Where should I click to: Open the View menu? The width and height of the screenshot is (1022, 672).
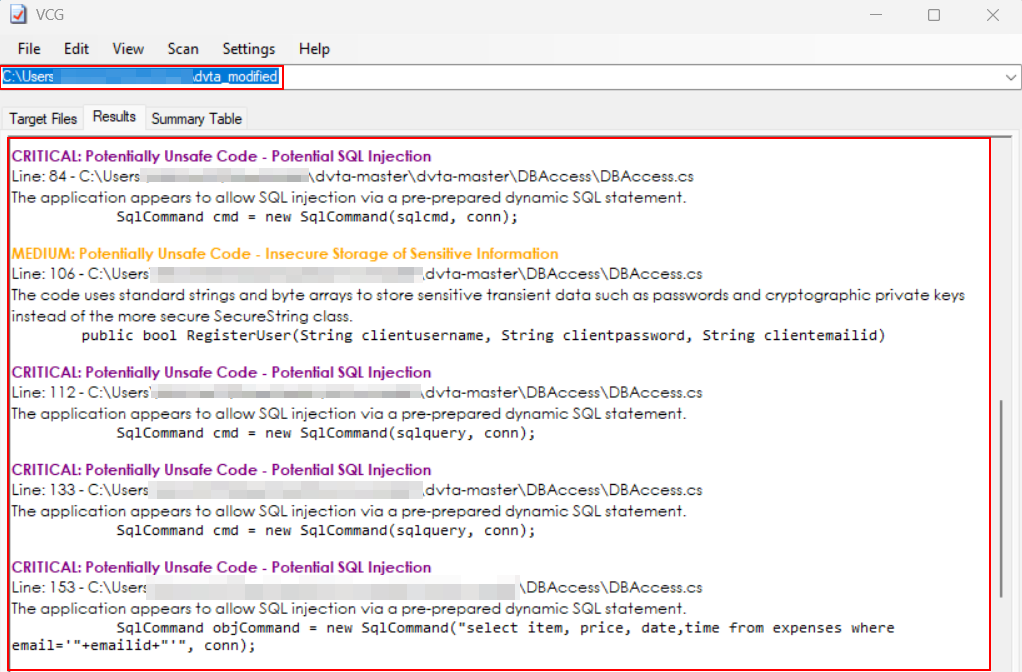pyautogui.click(x=128, y=49)
